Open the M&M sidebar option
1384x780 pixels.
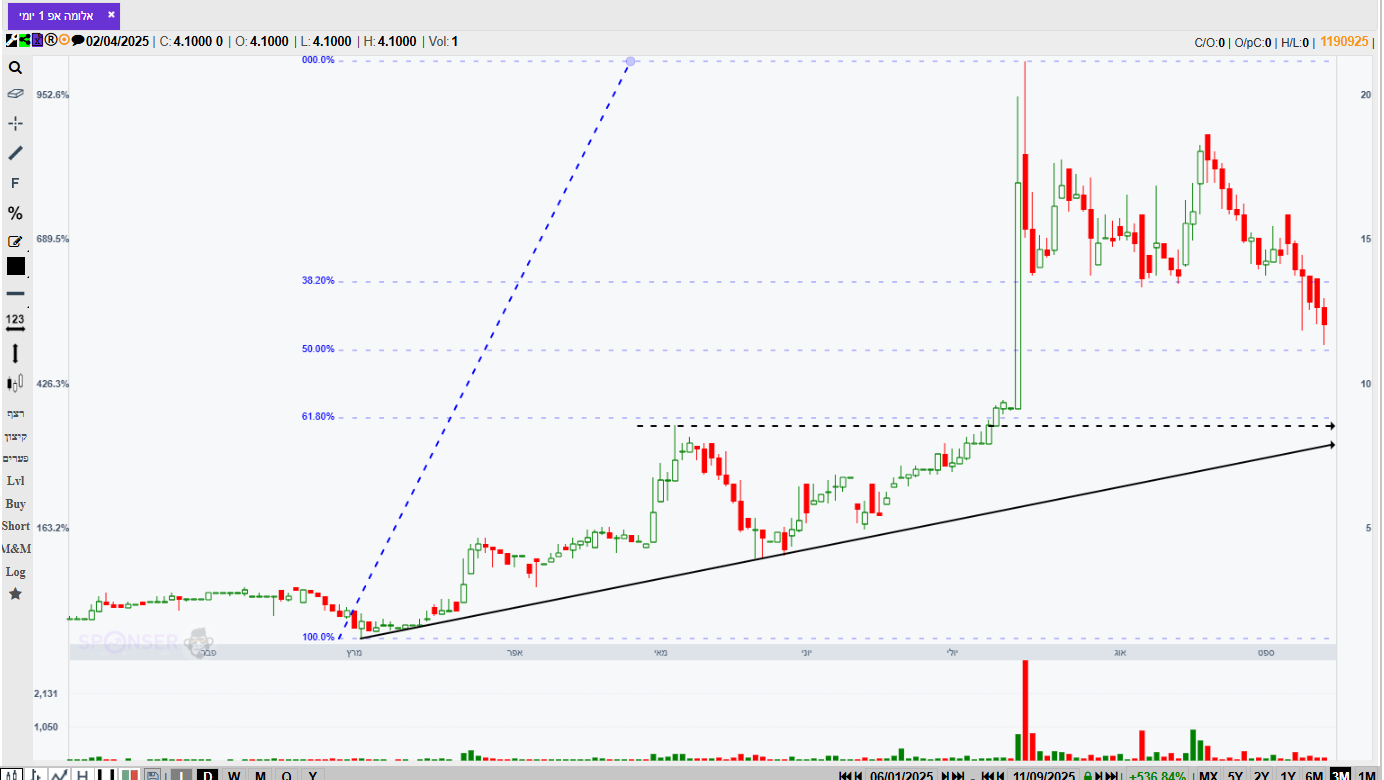pyautogui.click(x=15, y=549)
